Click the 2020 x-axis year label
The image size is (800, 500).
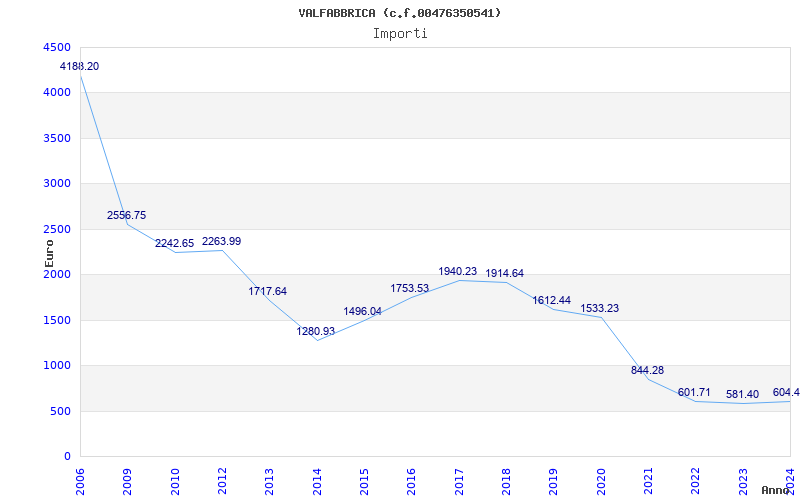coord(601,482)
